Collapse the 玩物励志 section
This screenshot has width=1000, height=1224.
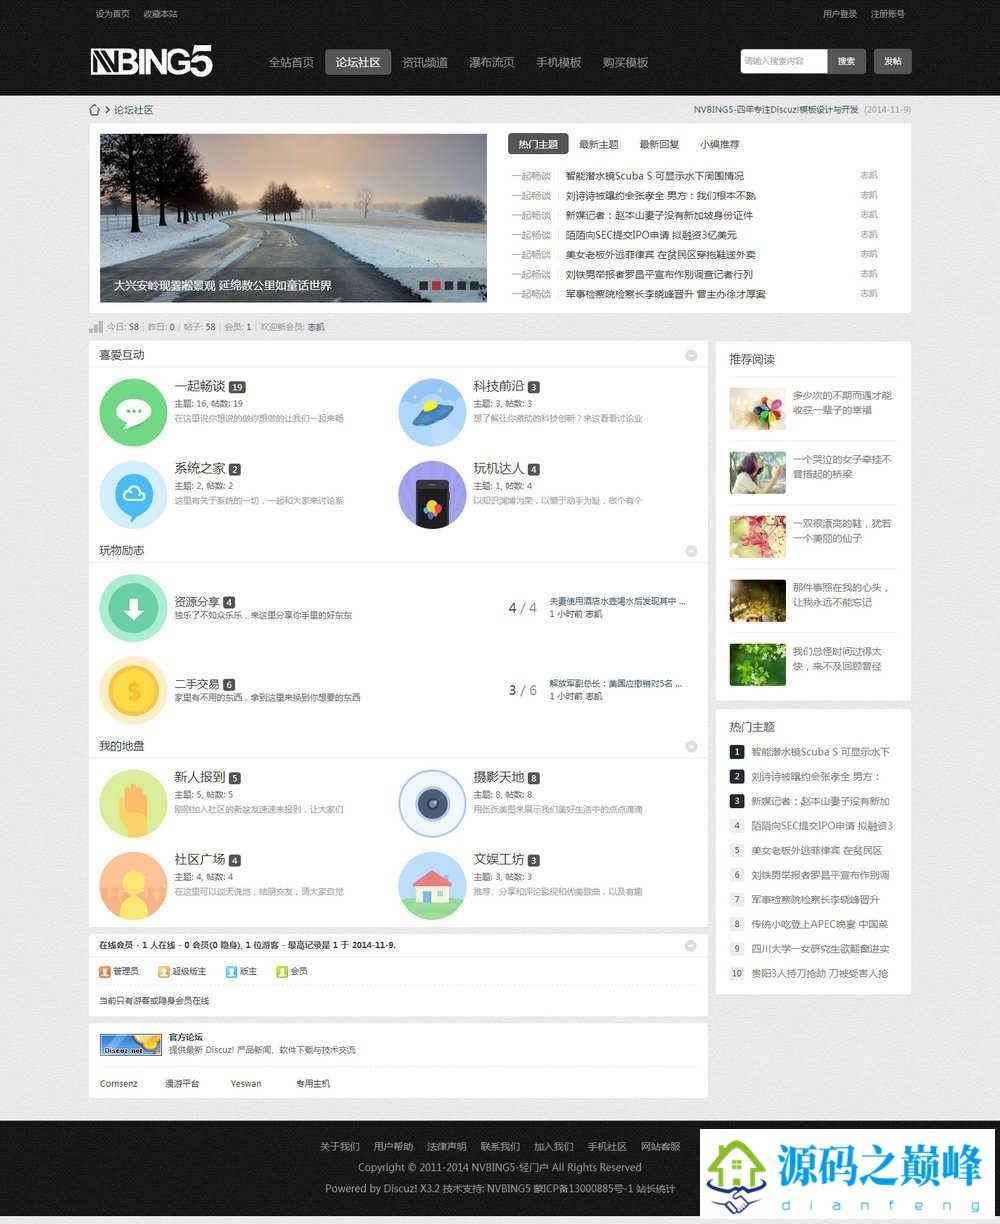pyautogui.click(x=691, y=551)
